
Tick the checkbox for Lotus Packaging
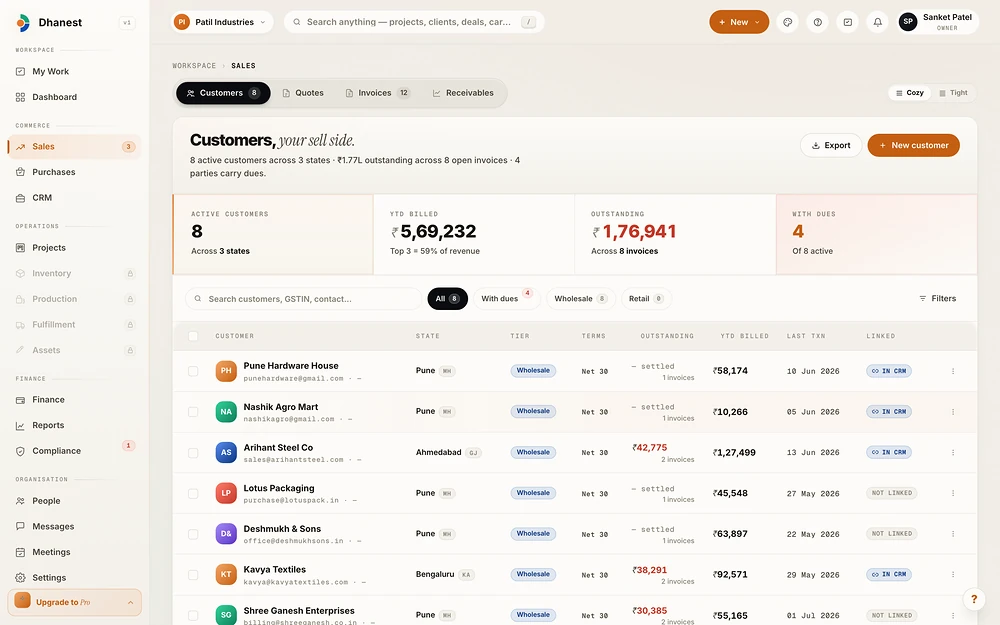coord(193,494)
